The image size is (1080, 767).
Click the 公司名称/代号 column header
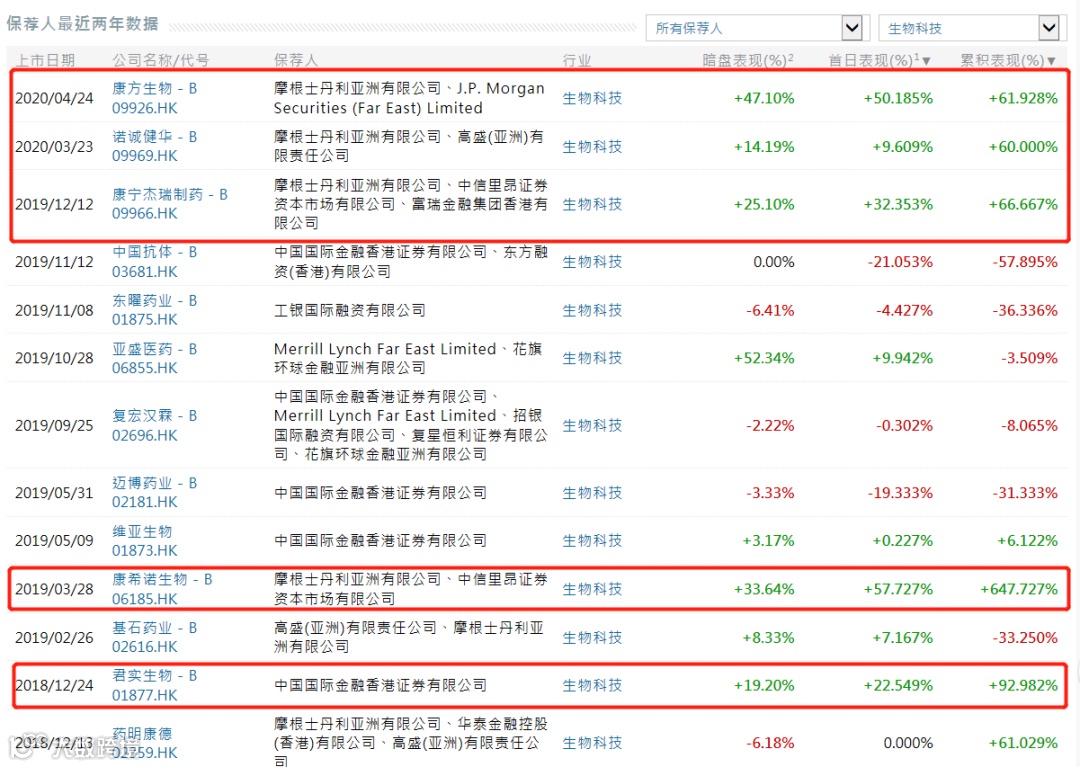click(161, 61)
